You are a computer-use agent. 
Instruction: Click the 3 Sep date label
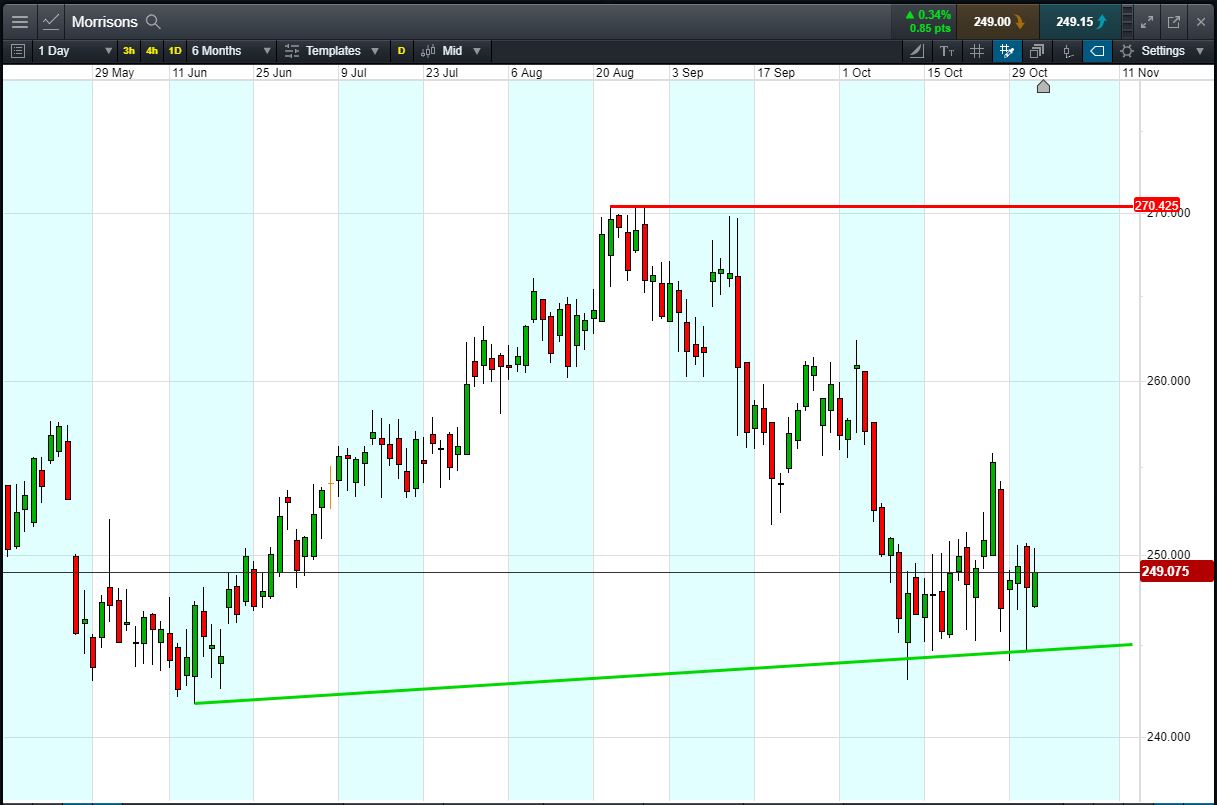click(688, 73)
